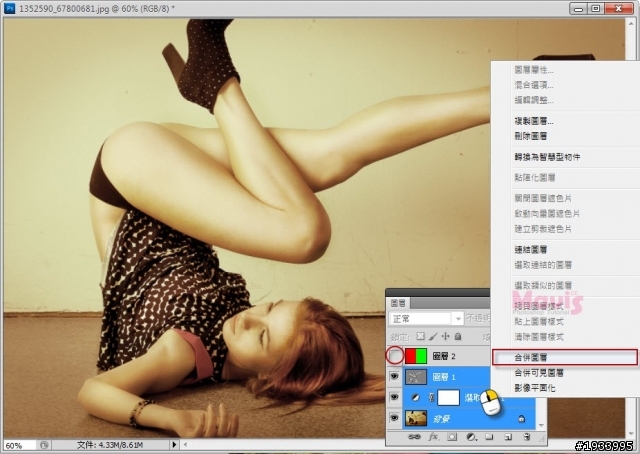Click the link layers chain icon in the panel footer
The image size is (640, 454).
click(414, 437)
